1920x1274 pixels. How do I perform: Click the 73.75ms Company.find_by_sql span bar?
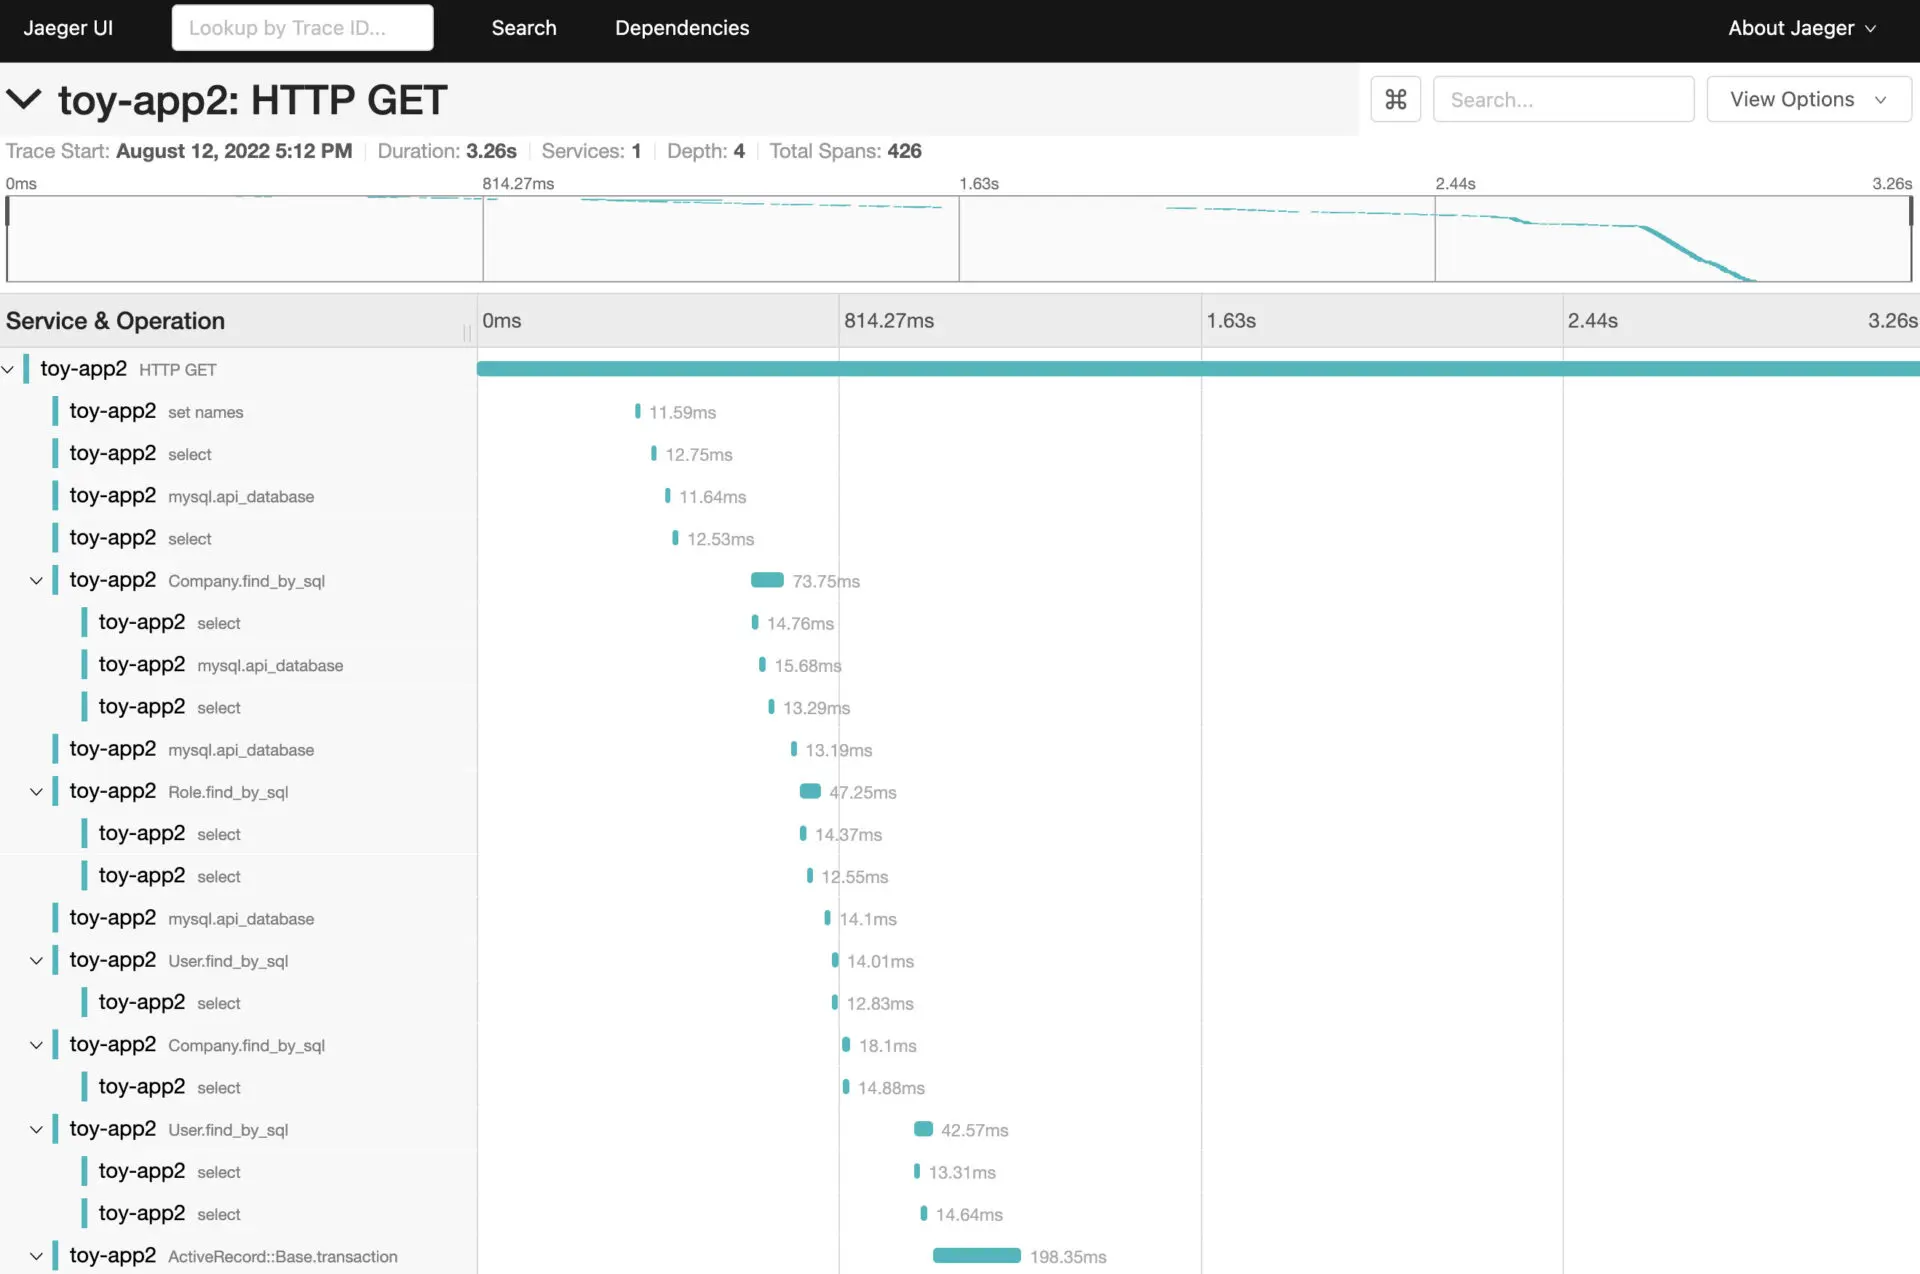click(767, 580)
